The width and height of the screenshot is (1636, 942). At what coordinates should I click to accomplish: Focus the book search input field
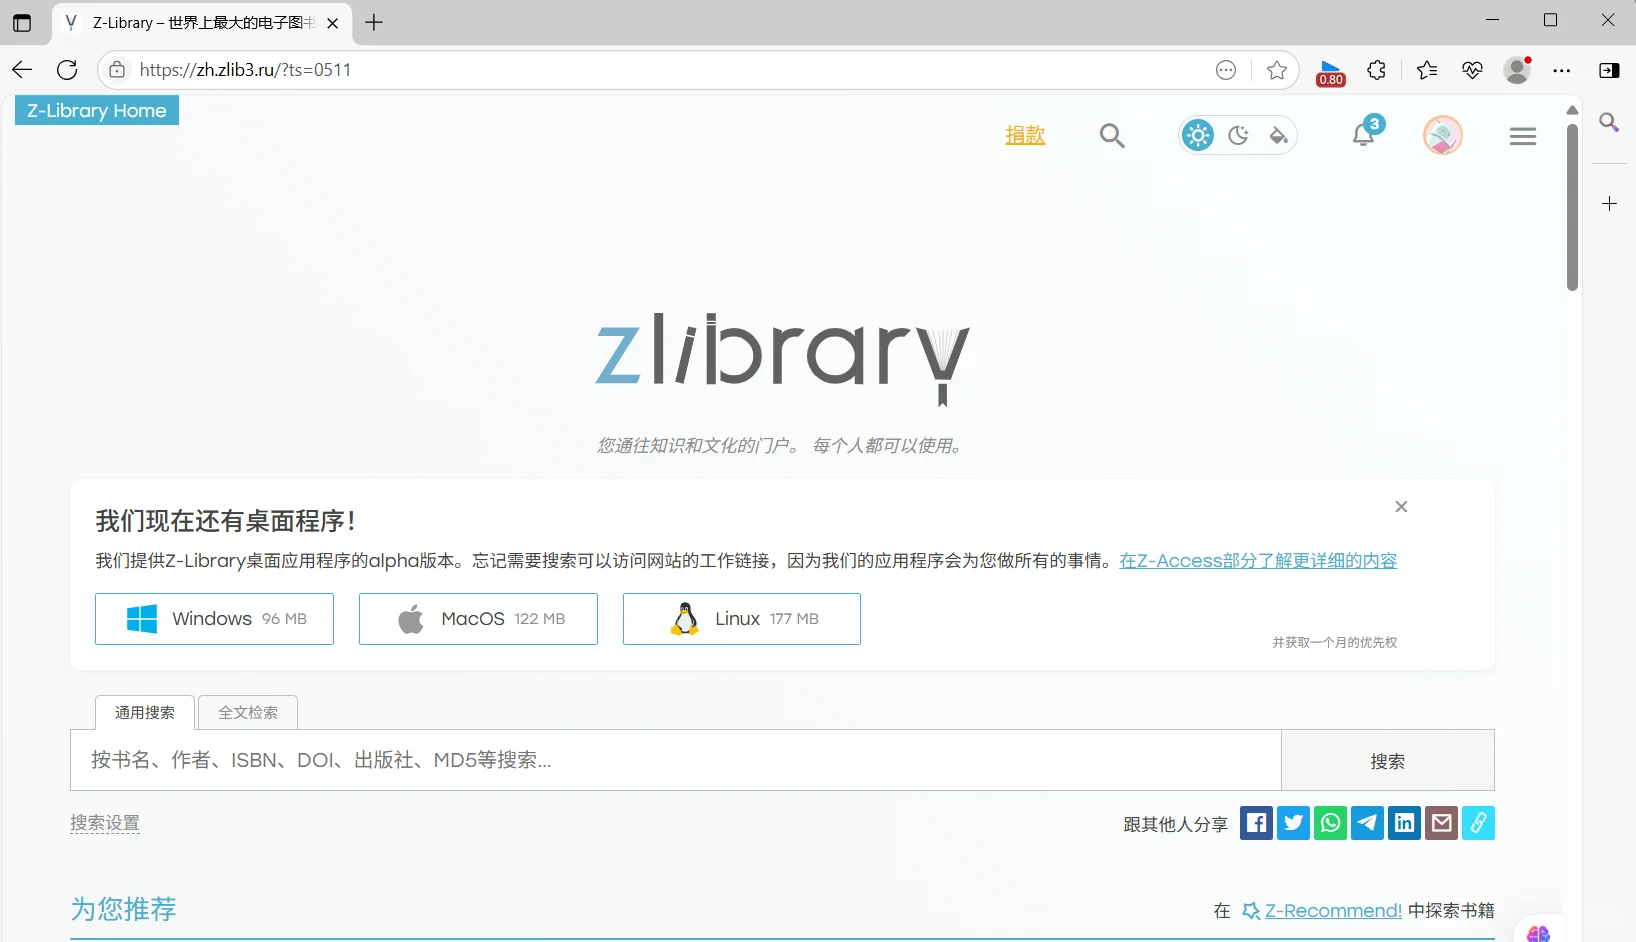click(676, 760)
